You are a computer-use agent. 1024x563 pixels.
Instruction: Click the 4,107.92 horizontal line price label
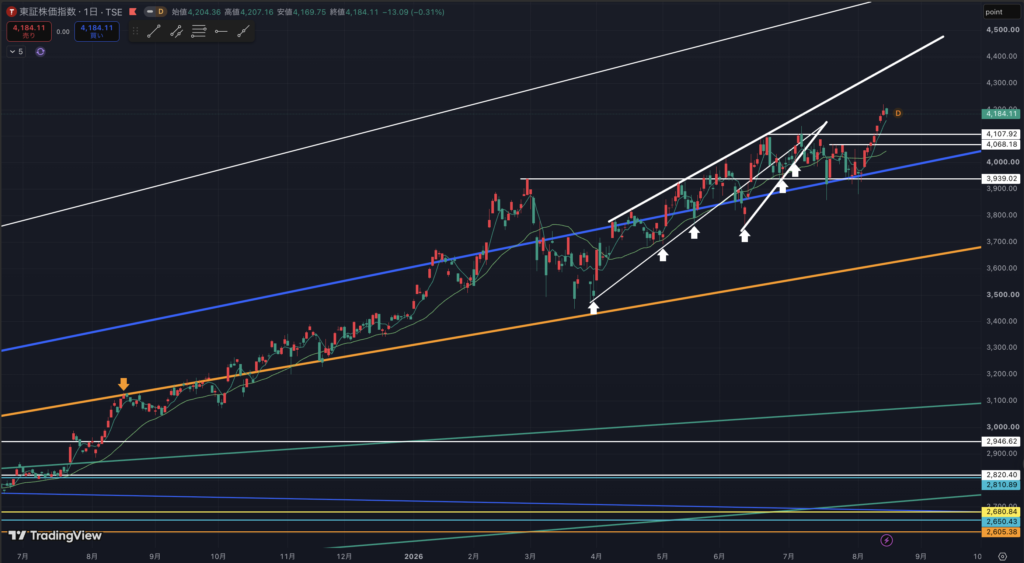(x=1000, y=134)
